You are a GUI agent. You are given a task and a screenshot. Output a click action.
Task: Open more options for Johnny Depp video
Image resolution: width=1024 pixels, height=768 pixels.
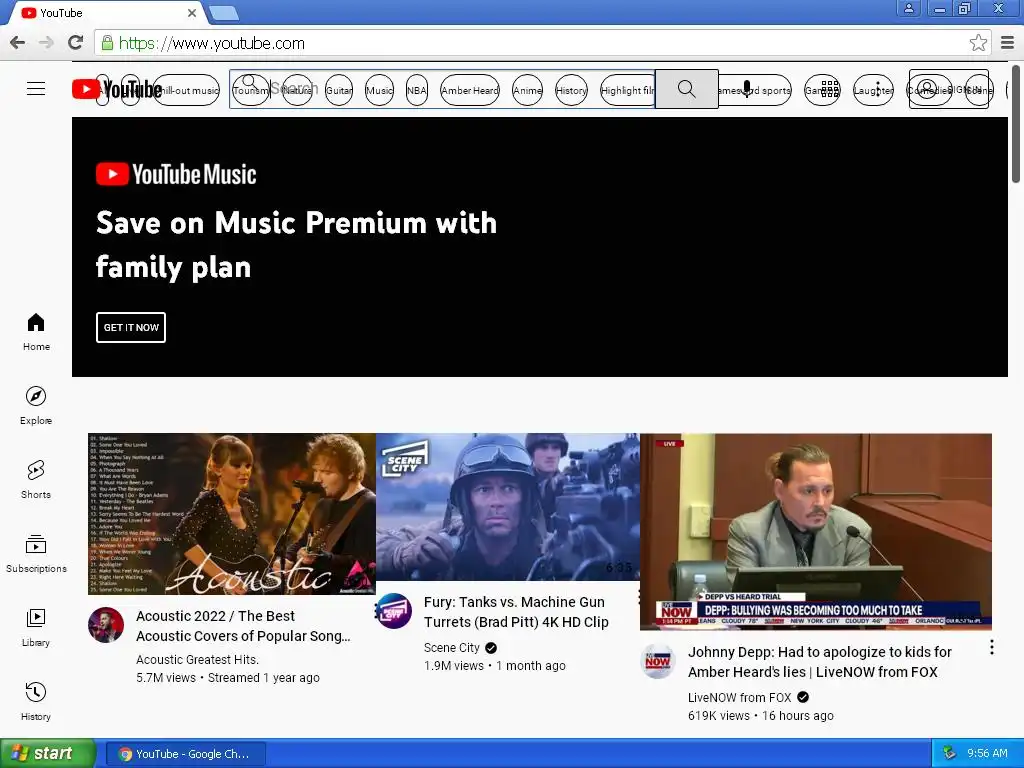[x=991, y=647]
